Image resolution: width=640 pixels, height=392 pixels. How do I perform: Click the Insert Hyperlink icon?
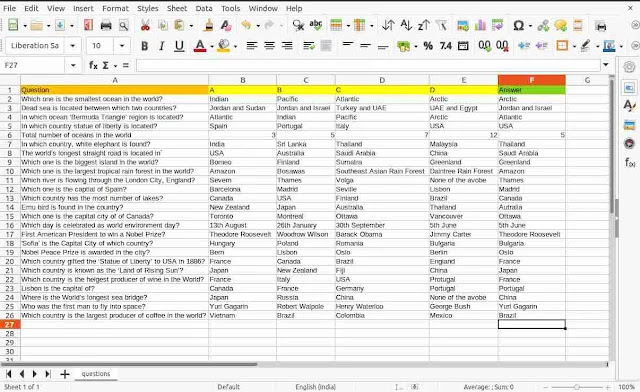click(x=543, y=26)
